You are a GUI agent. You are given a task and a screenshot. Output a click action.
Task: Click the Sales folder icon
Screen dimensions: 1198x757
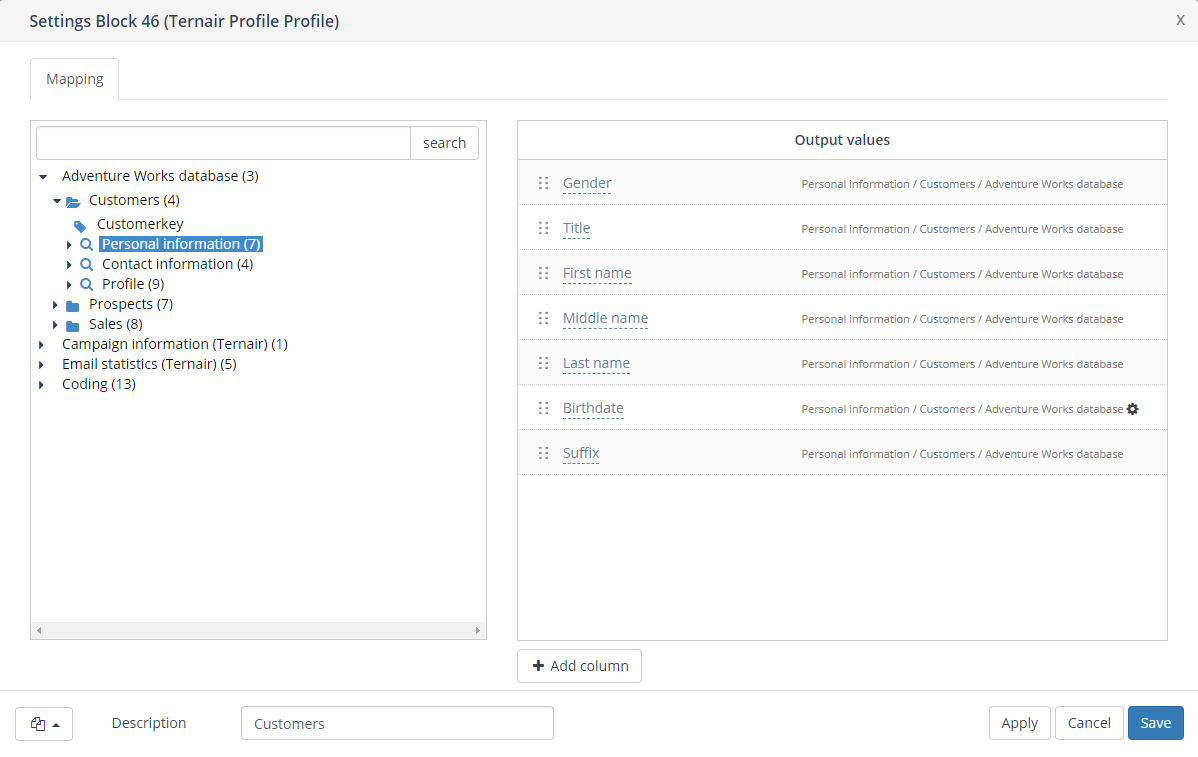(73, 325)
